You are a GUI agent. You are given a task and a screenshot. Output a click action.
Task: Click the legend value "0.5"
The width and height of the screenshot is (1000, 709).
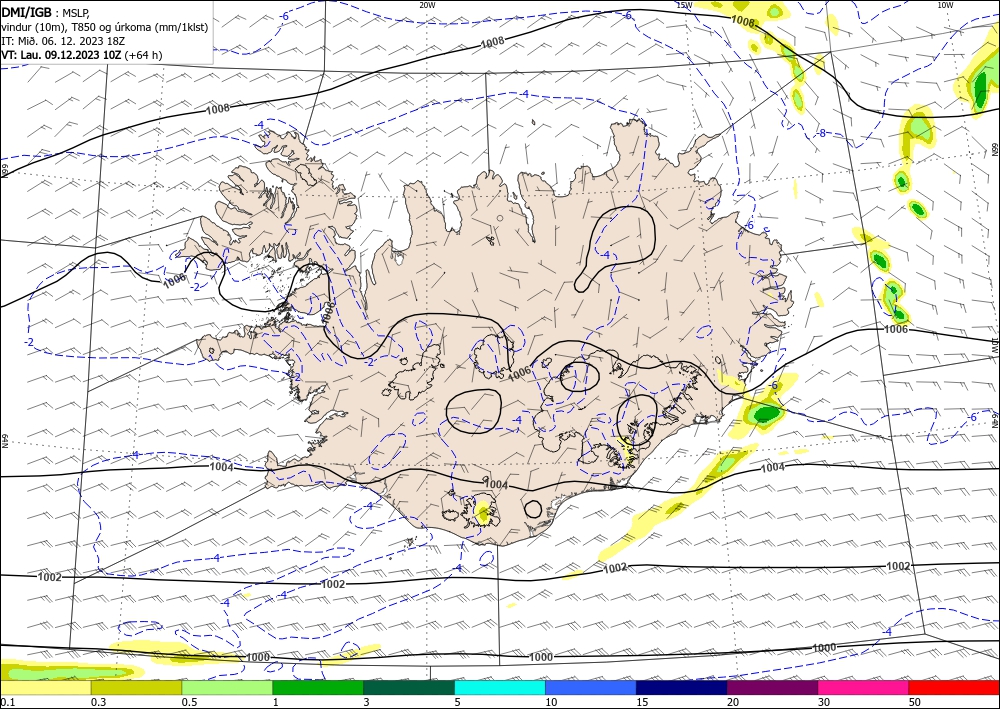tap(189, 702)
